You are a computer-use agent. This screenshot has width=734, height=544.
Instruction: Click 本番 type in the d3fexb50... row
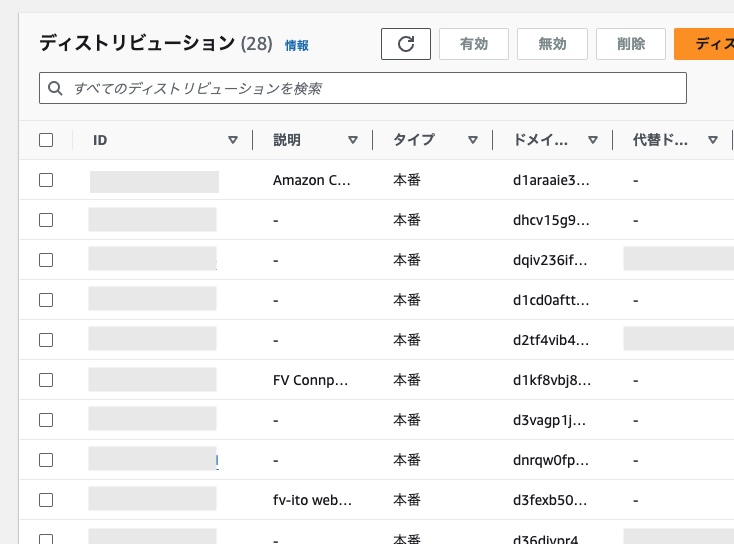(407, 500)
